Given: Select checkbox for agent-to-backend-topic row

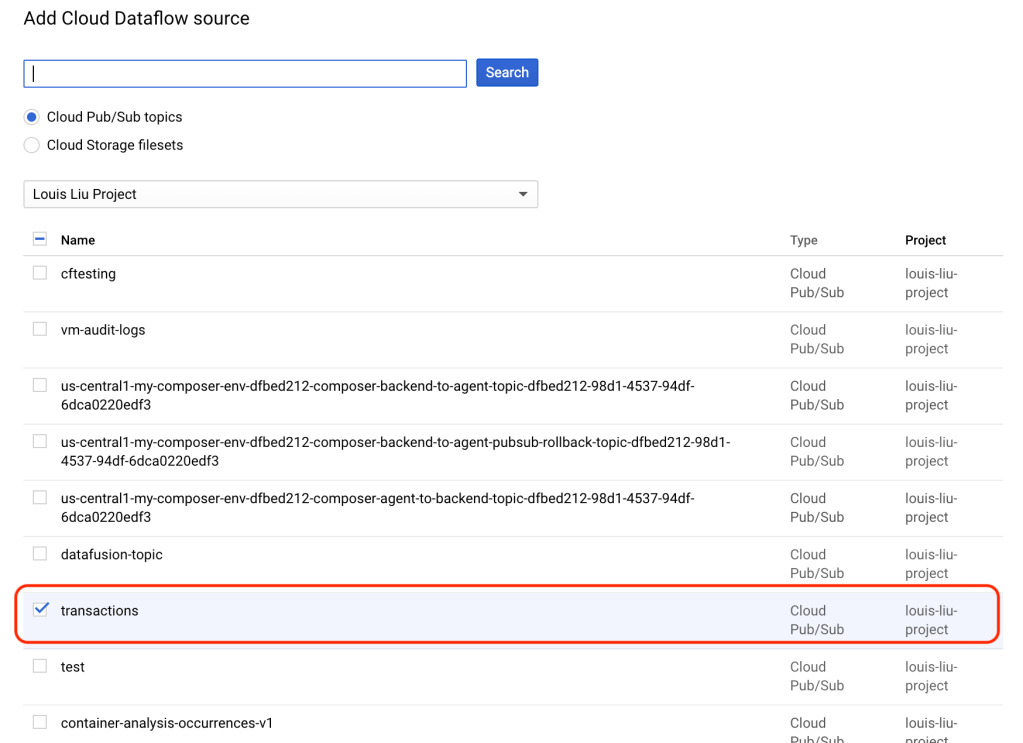Looking at the screenshot, I should pos(40,497).
